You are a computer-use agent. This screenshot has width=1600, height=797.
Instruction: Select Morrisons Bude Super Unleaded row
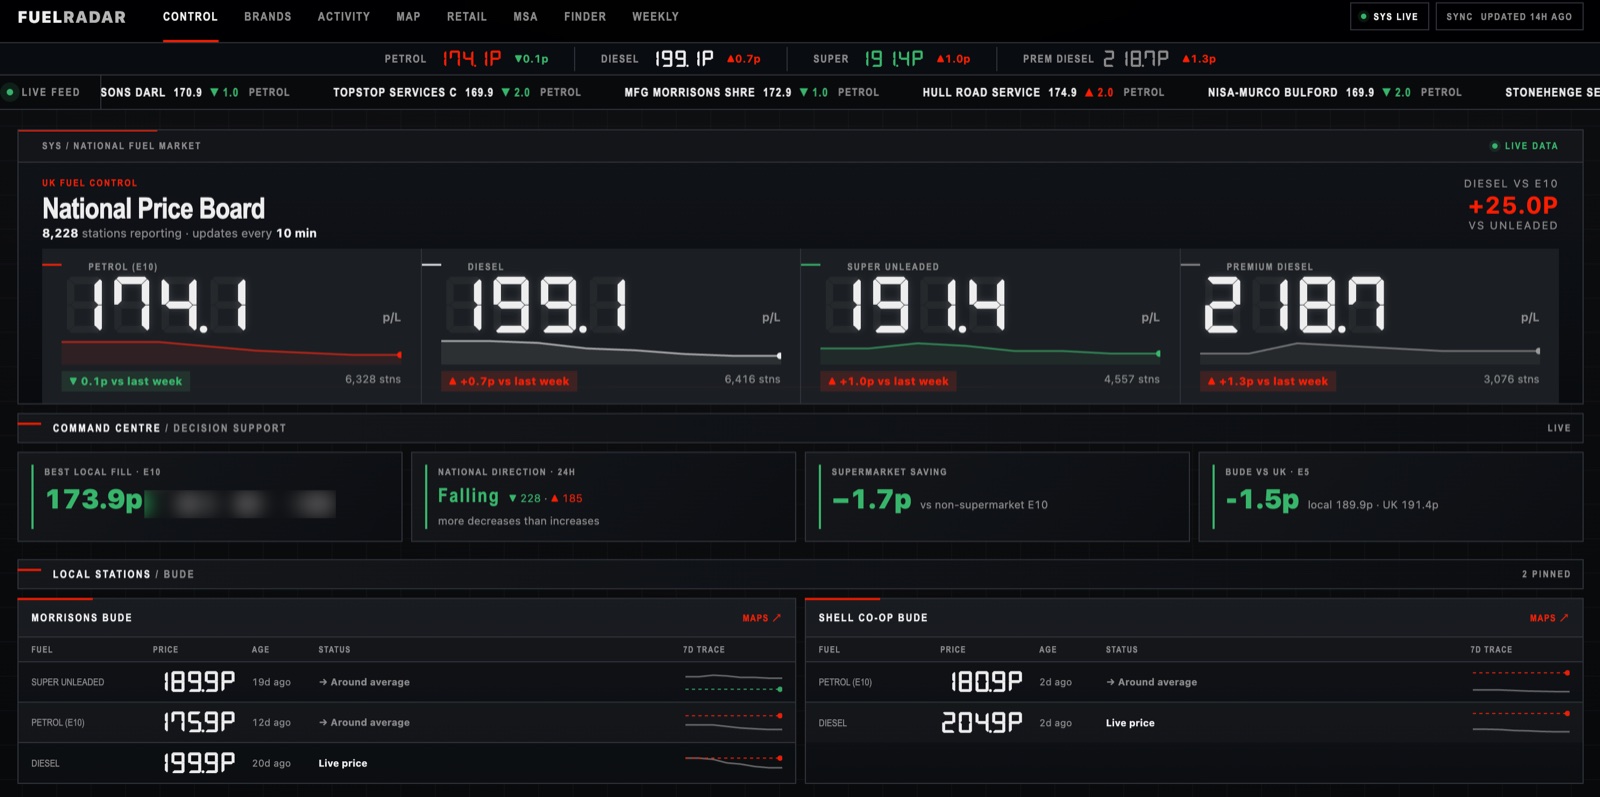coord(407,682)
